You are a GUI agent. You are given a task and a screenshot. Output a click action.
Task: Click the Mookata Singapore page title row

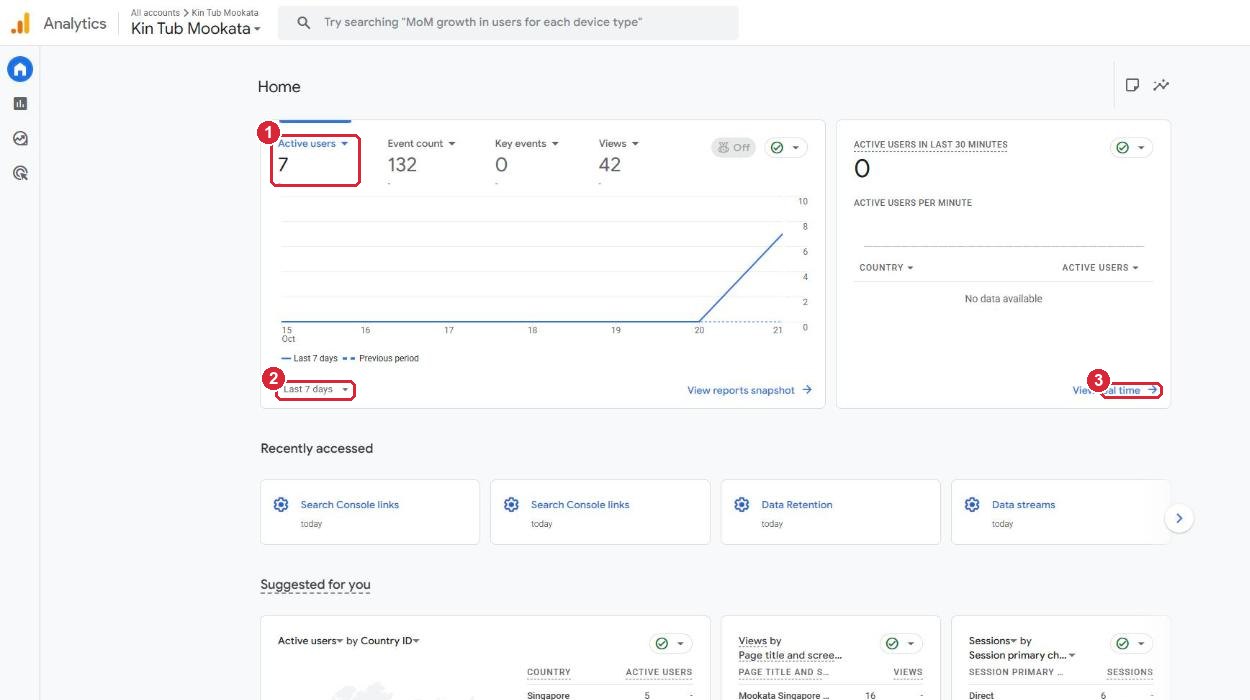(x=830, y=695)
